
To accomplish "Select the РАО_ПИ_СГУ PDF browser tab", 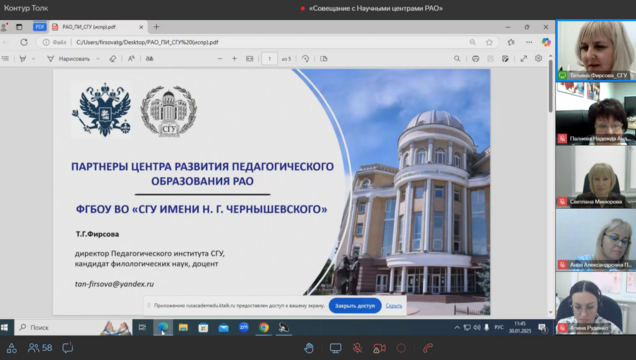I will [x=97, y=27].
